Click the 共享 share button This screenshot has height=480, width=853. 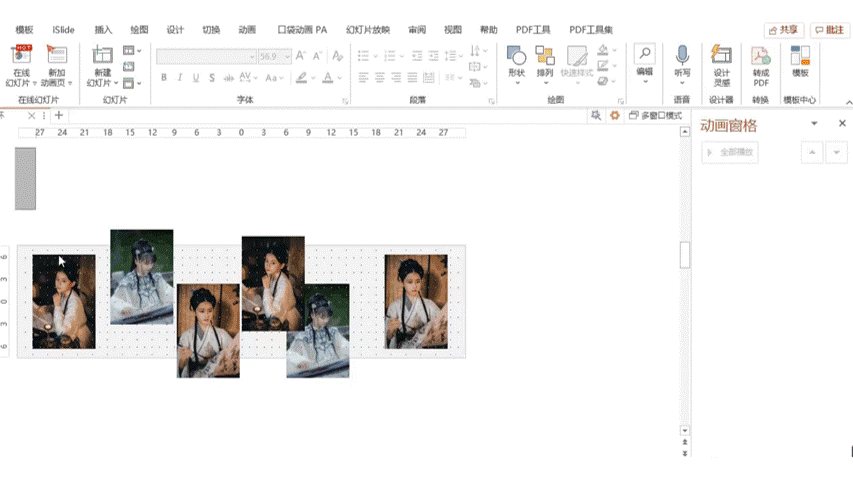(784, 30)
